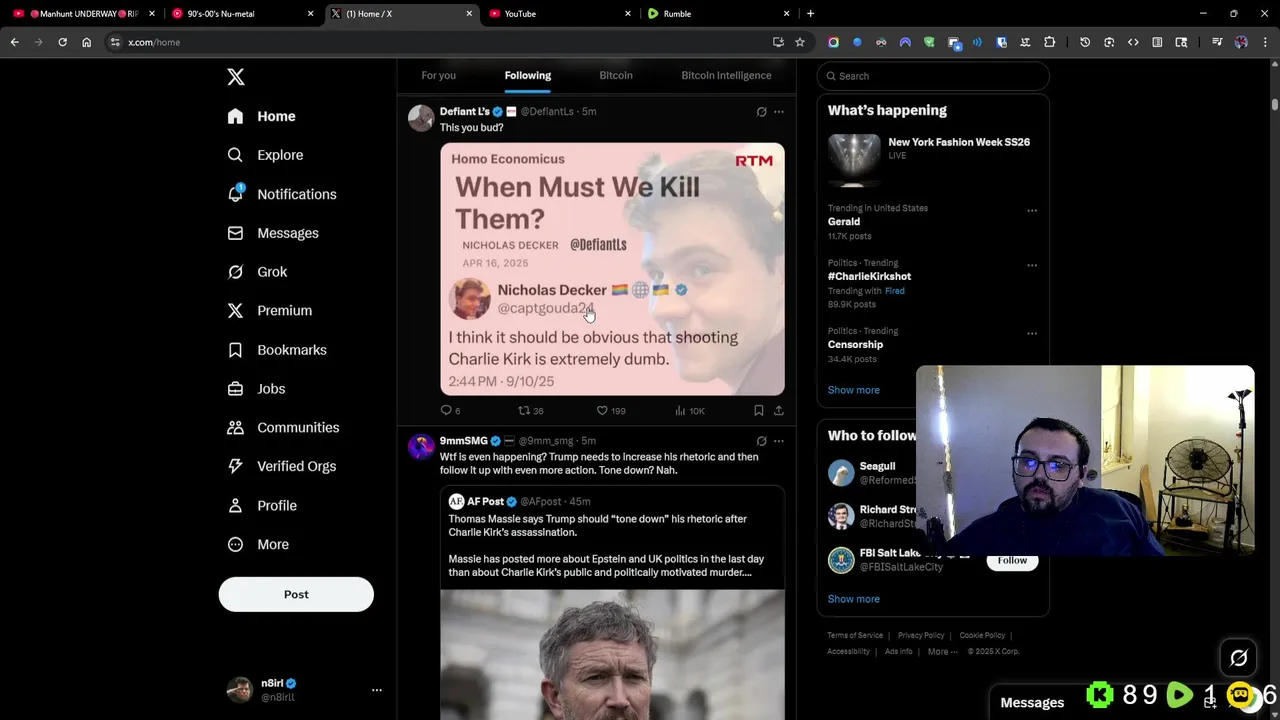
Task: Show more under What's happening
Action: pyautogui.click(x=853, y=390)
